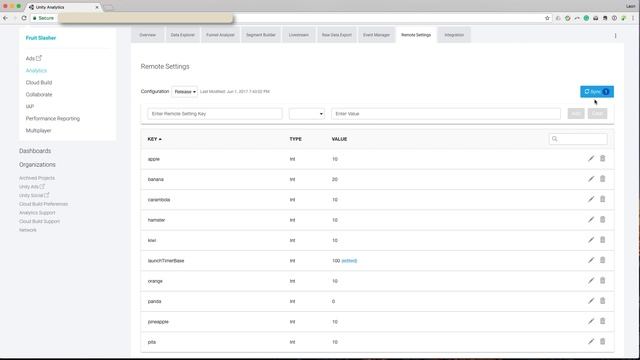Select Analytics in the sidebar
Image resolution: width=640 pixels, height=360 pixels.
36,71
